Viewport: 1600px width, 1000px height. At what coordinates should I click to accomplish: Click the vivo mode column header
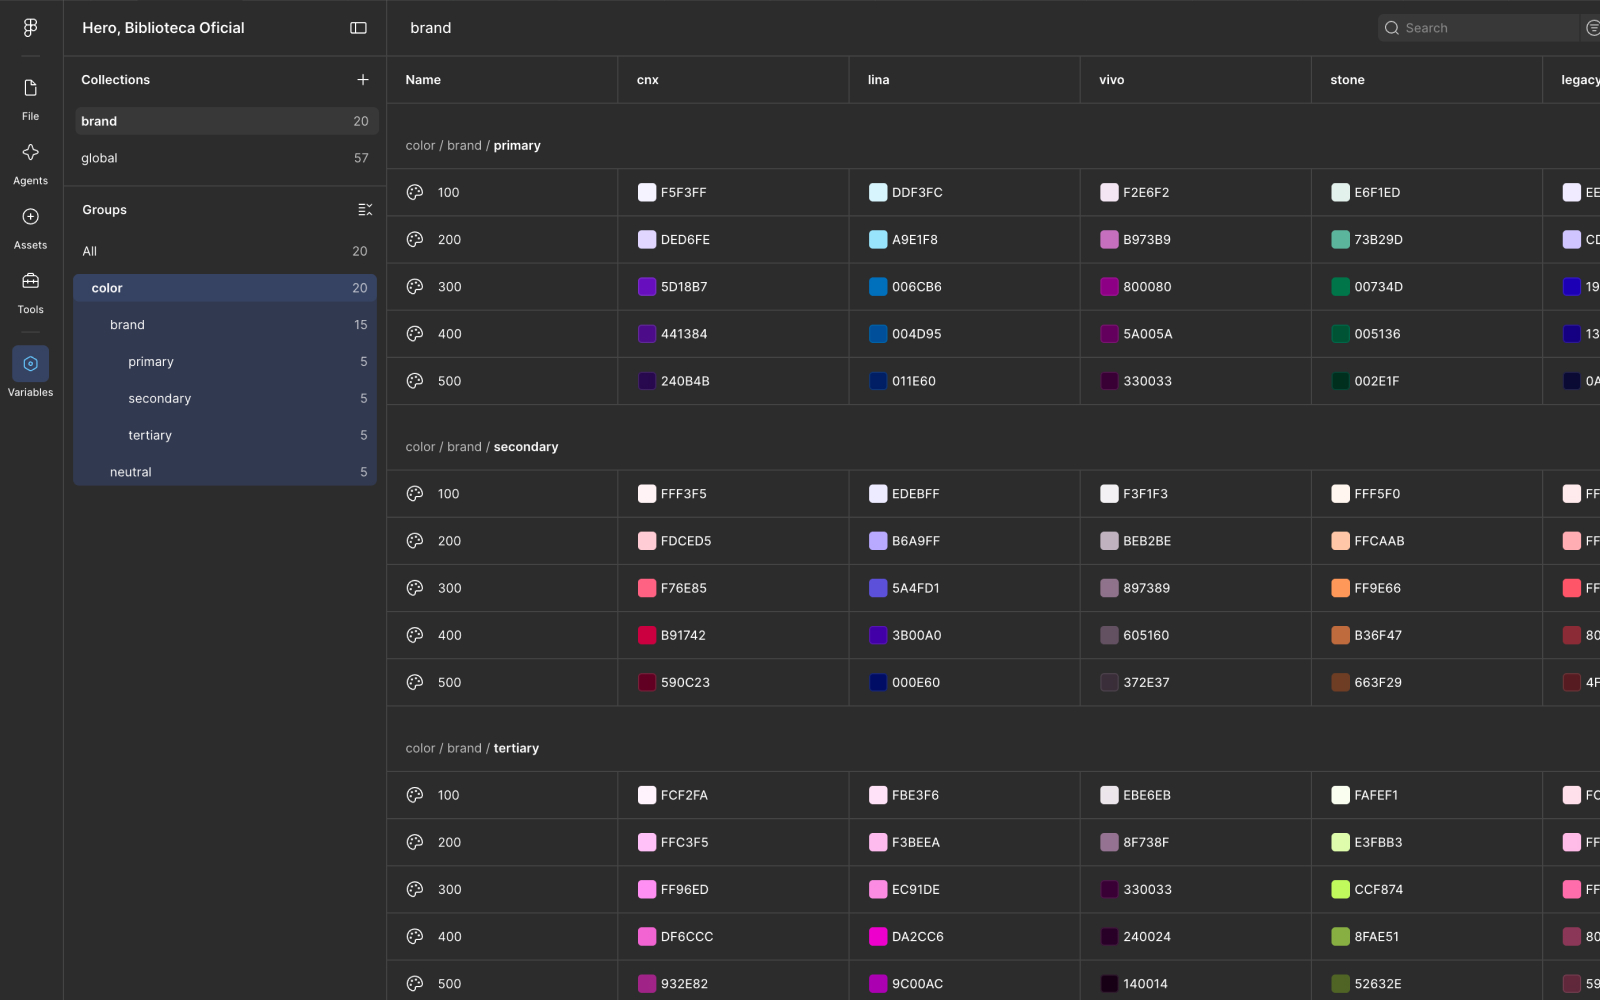(x=1195, y=80)
